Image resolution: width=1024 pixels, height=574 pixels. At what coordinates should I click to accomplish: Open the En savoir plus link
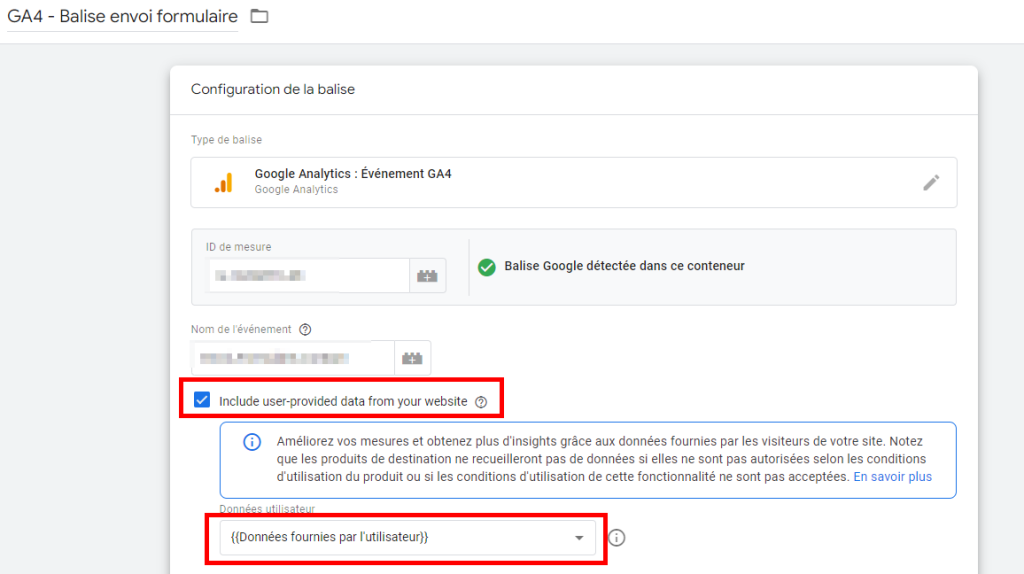(892, 477)
